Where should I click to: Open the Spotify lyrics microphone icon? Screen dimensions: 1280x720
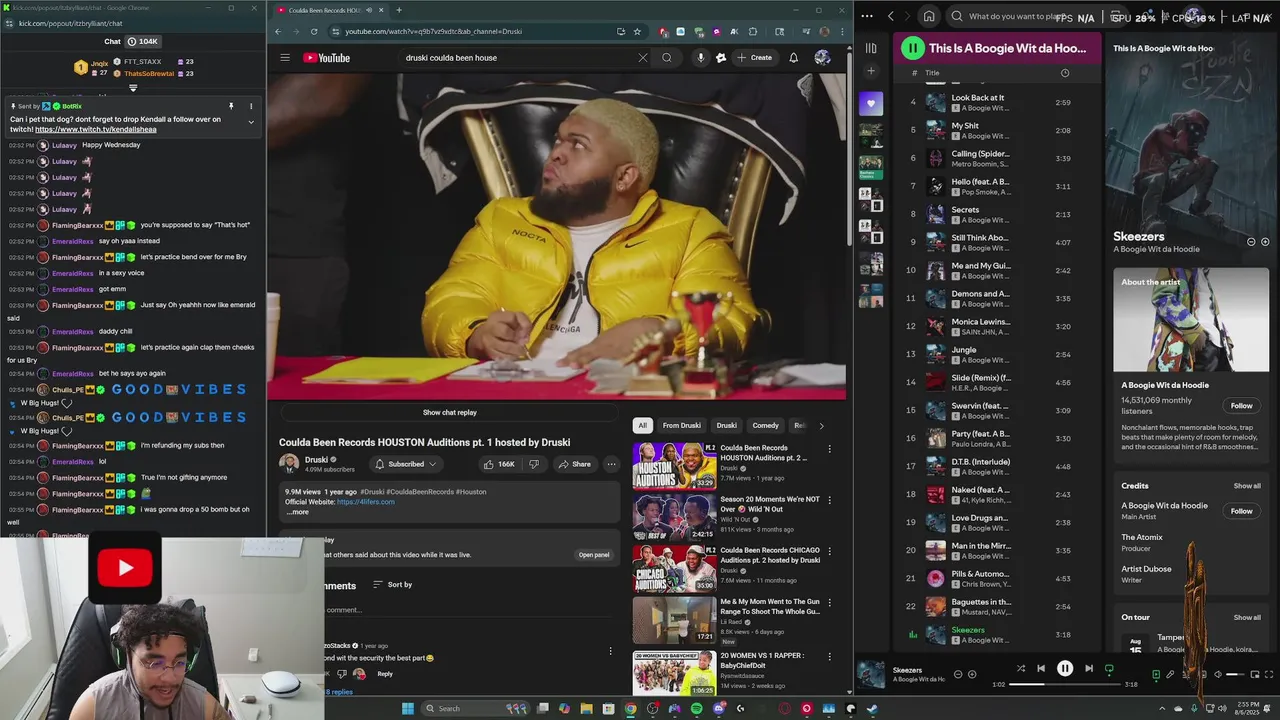pyautogui.click(x=1170, y=674)
